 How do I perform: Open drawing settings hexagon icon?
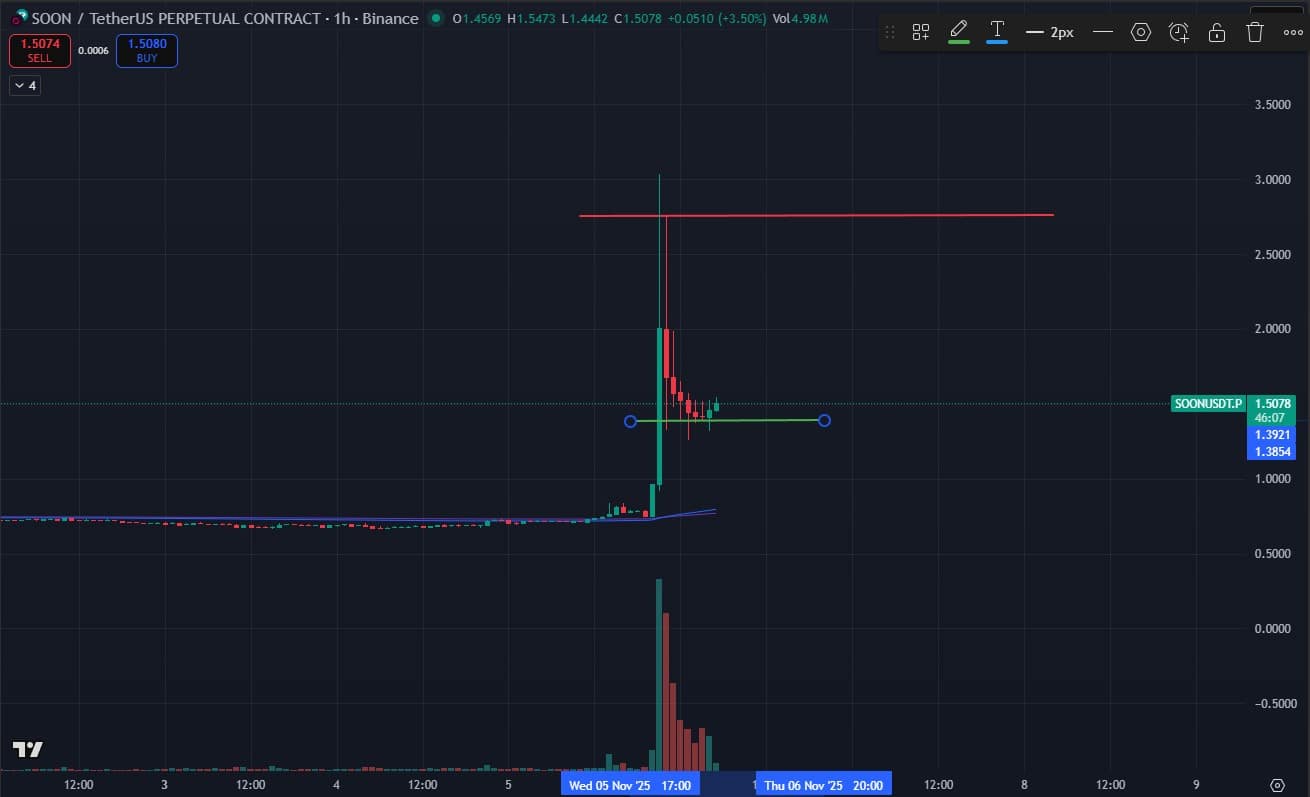coord(1141,32)
